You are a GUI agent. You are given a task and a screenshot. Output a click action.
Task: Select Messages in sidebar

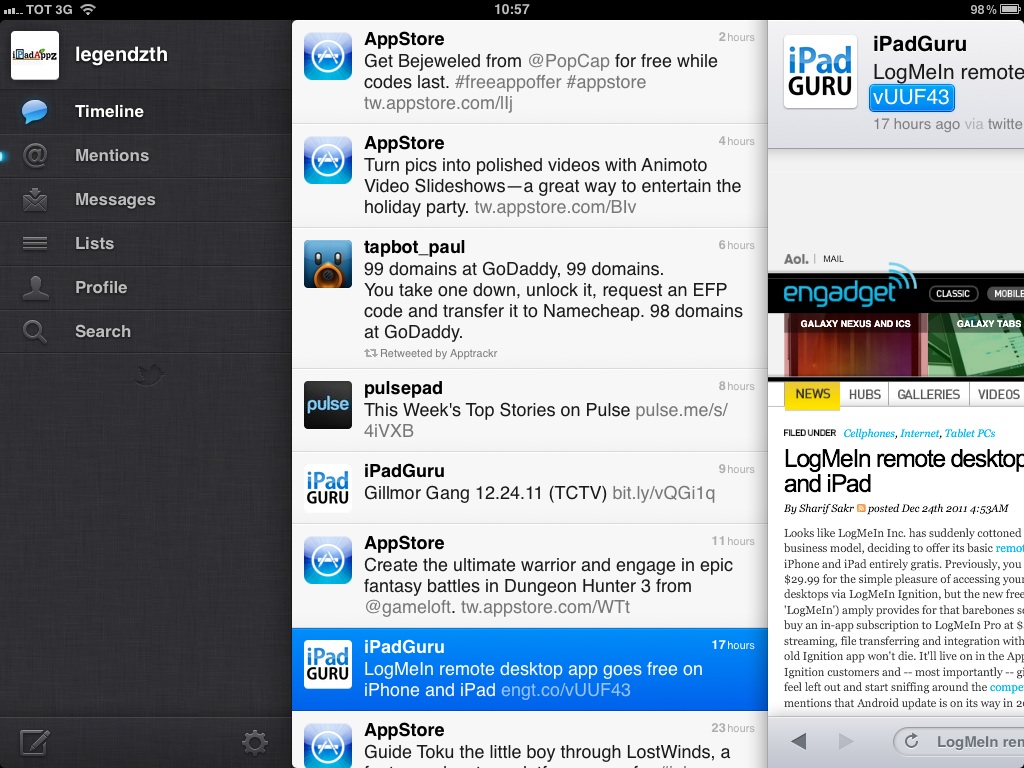[146, 199]
